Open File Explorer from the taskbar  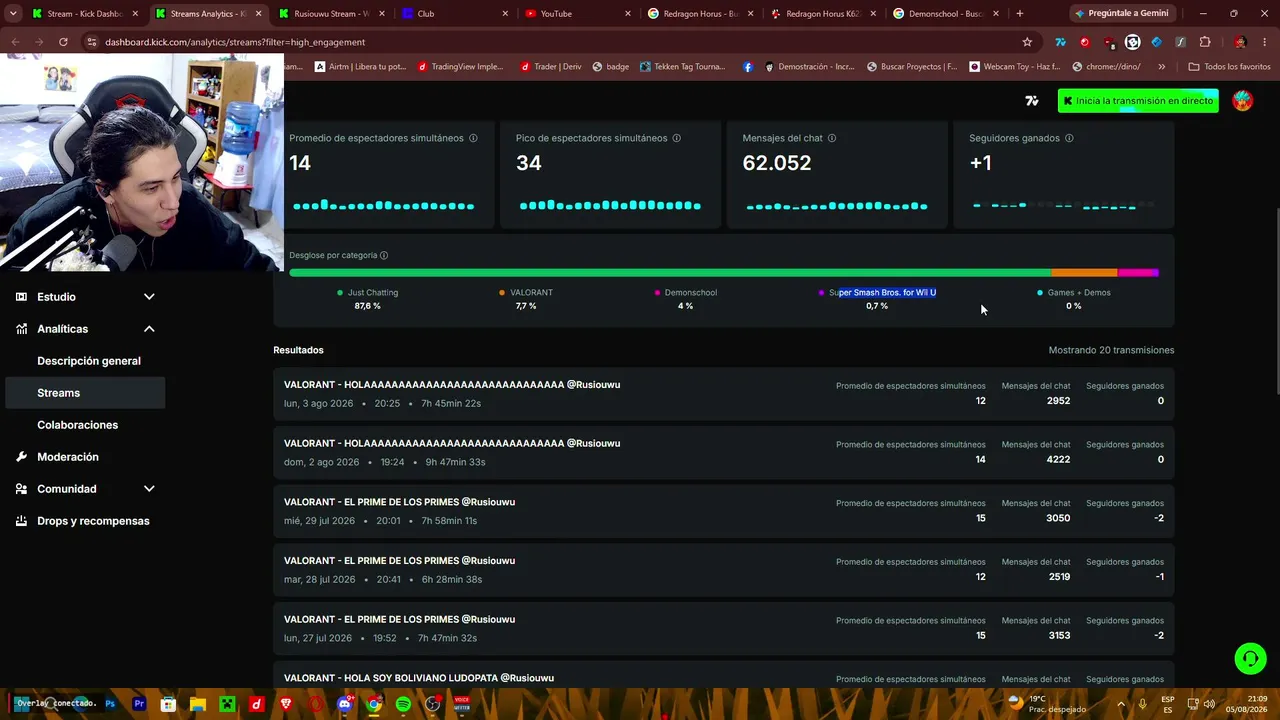[198, 704]
